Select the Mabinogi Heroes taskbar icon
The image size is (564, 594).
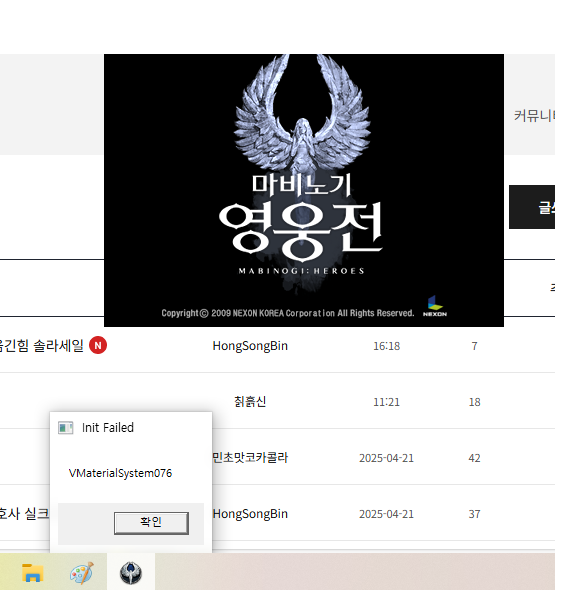[x=131, y=573]
